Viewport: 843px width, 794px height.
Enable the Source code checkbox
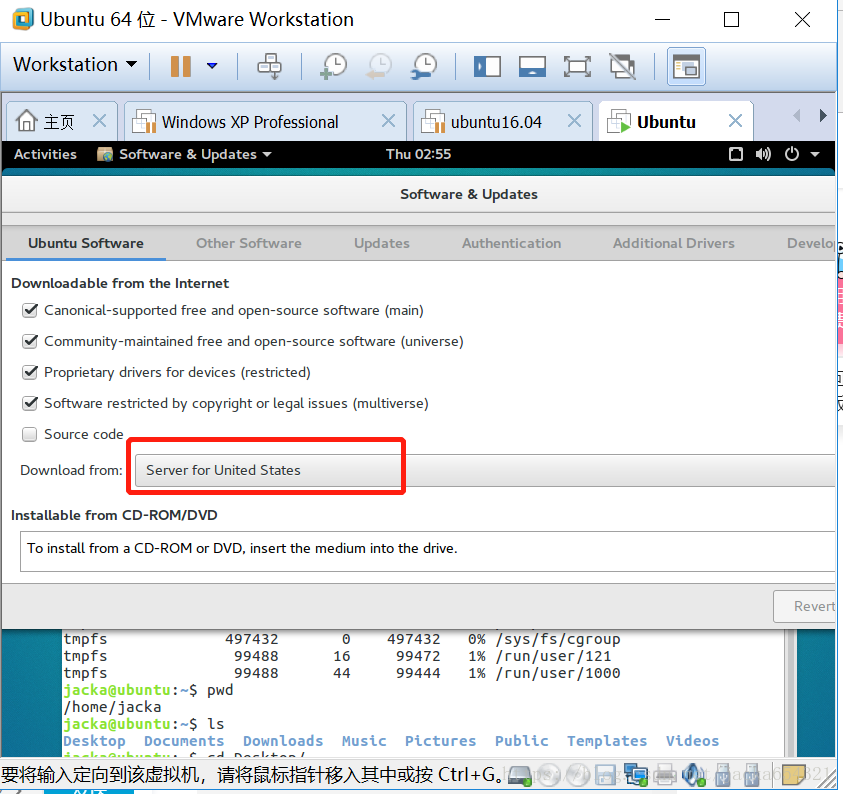coord(30,434)
